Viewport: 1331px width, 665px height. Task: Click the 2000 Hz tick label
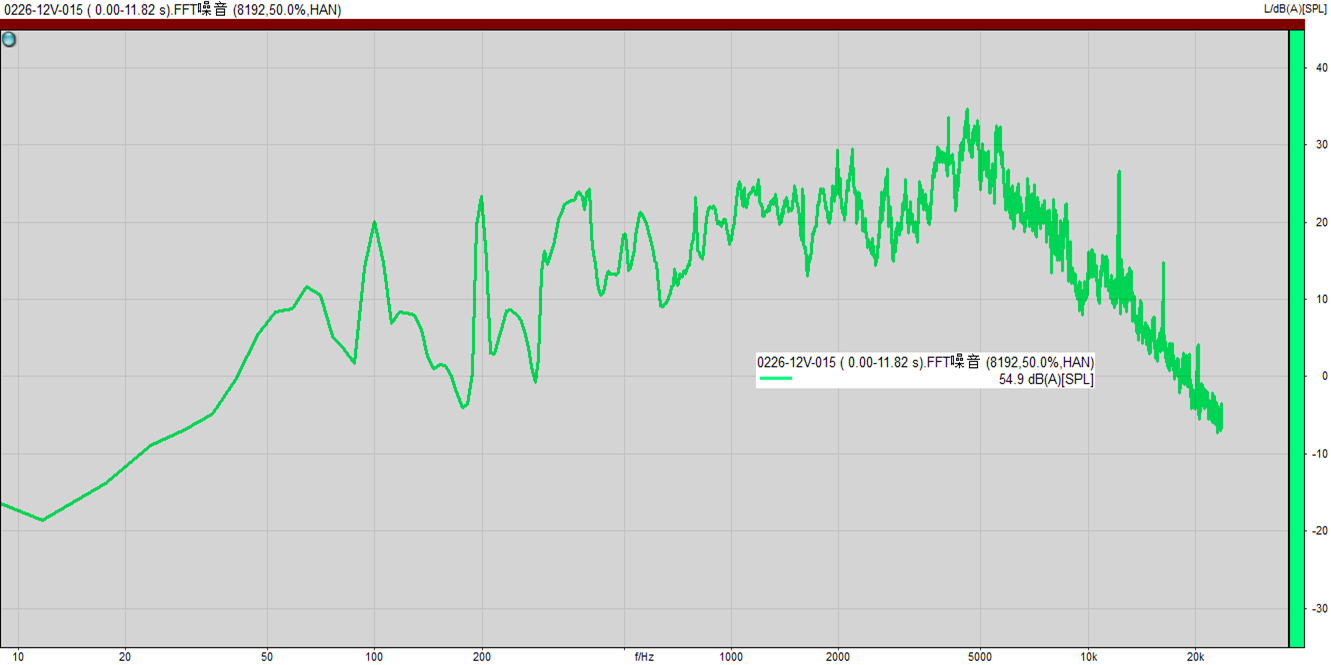(x=838, y=657)
